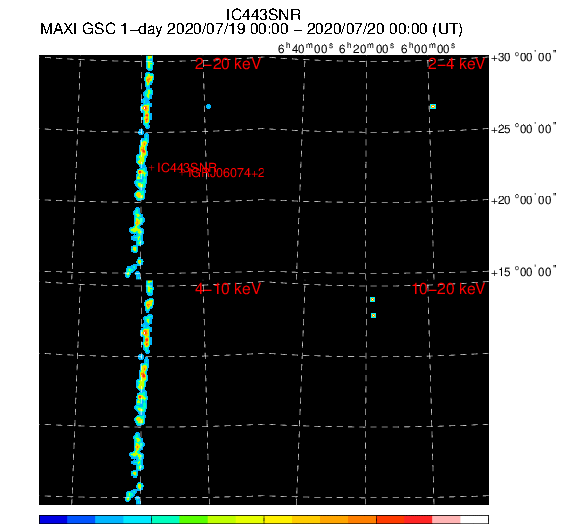
Task: Click the IC443SNR title text
Action: 263,15
